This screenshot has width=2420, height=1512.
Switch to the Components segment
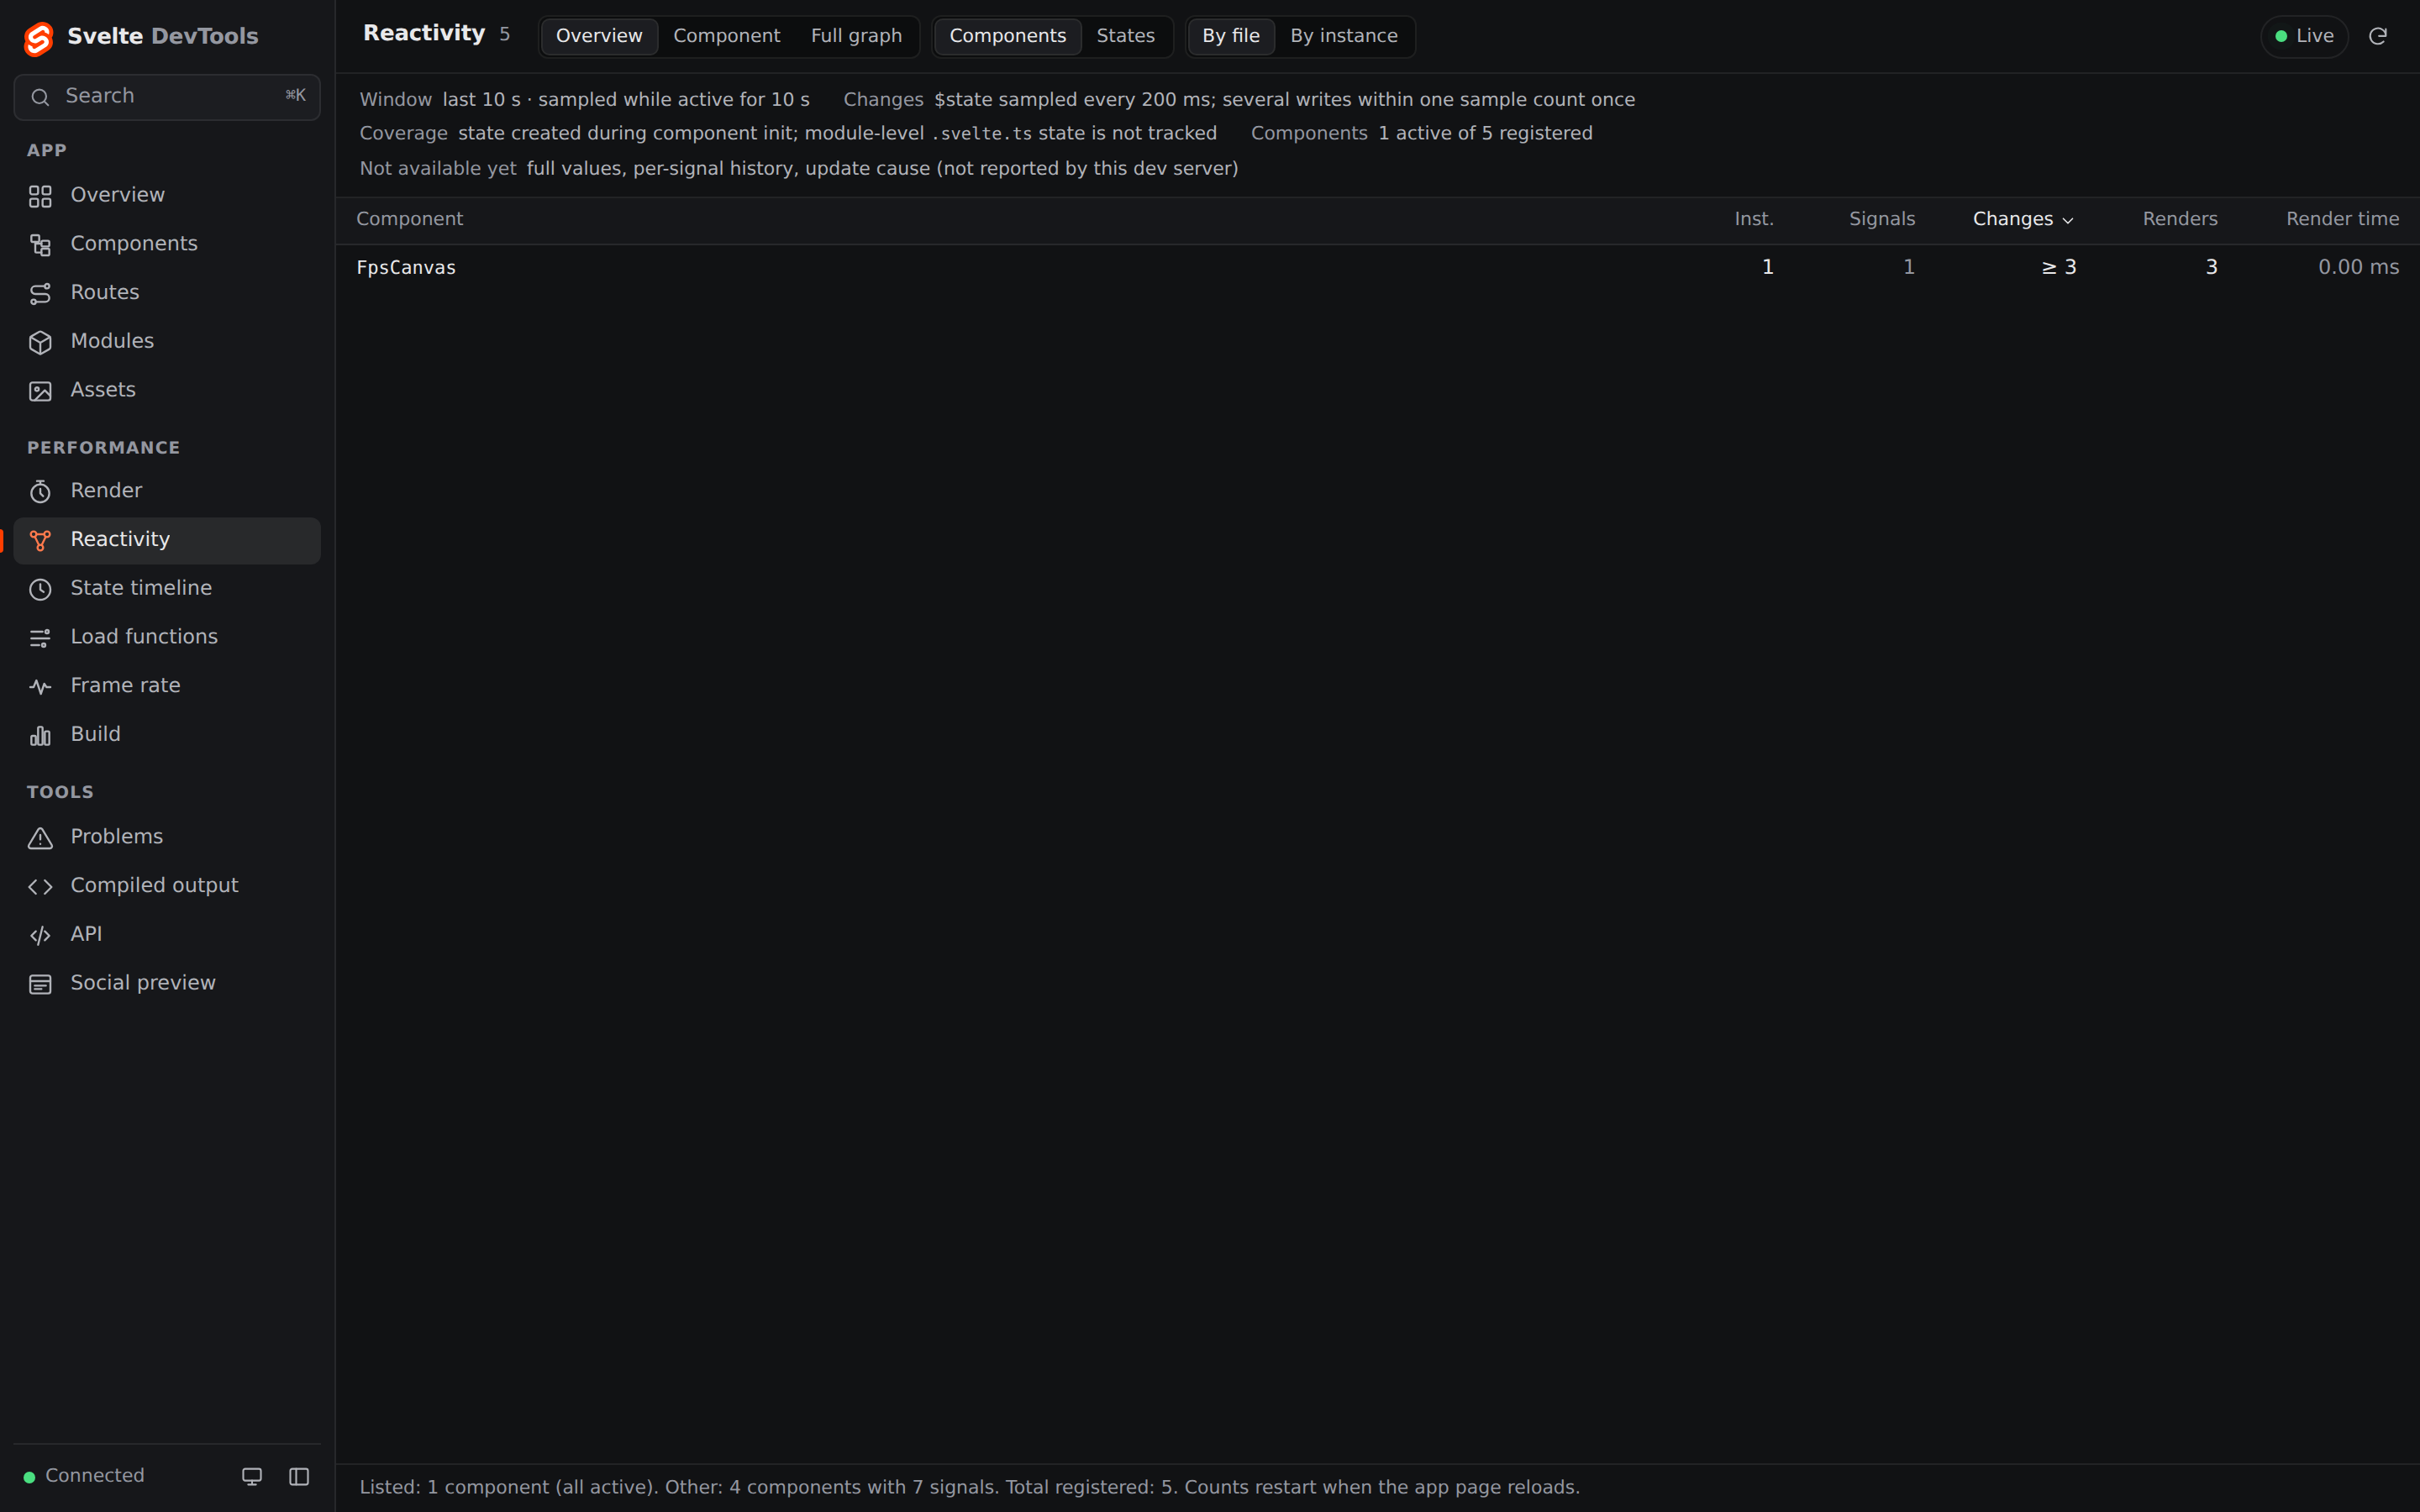pyautogui.click(x=1007, y=36)
